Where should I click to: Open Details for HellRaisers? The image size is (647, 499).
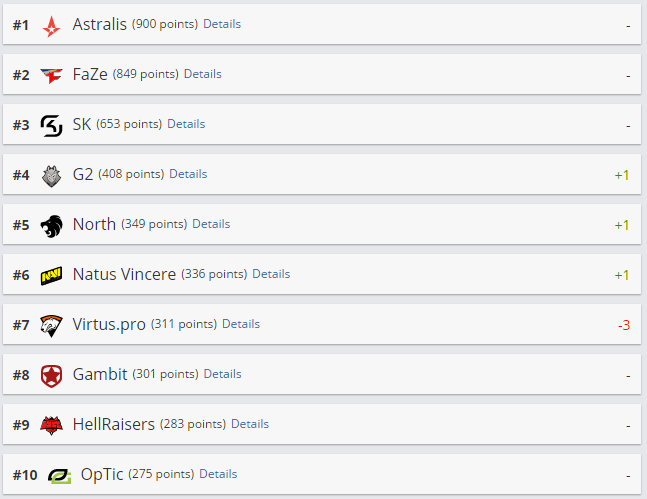tap(250, 424)
